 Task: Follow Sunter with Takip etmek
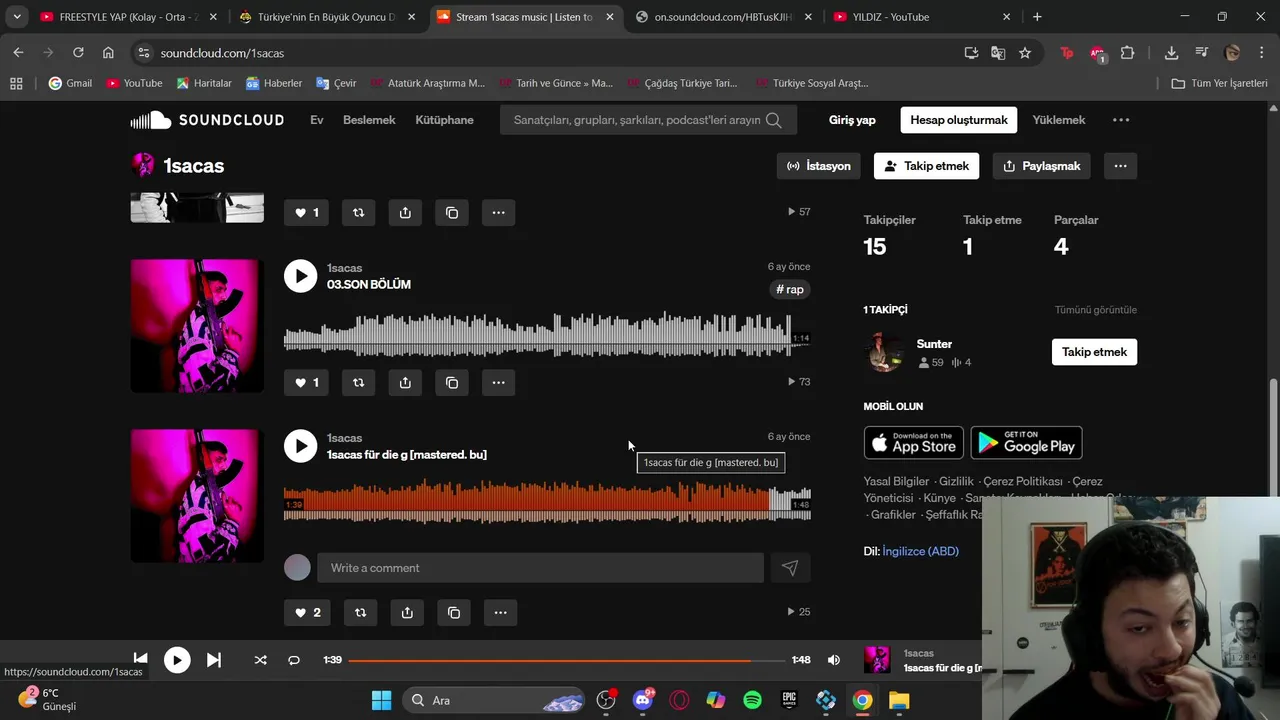click(x=1094, y=352)
